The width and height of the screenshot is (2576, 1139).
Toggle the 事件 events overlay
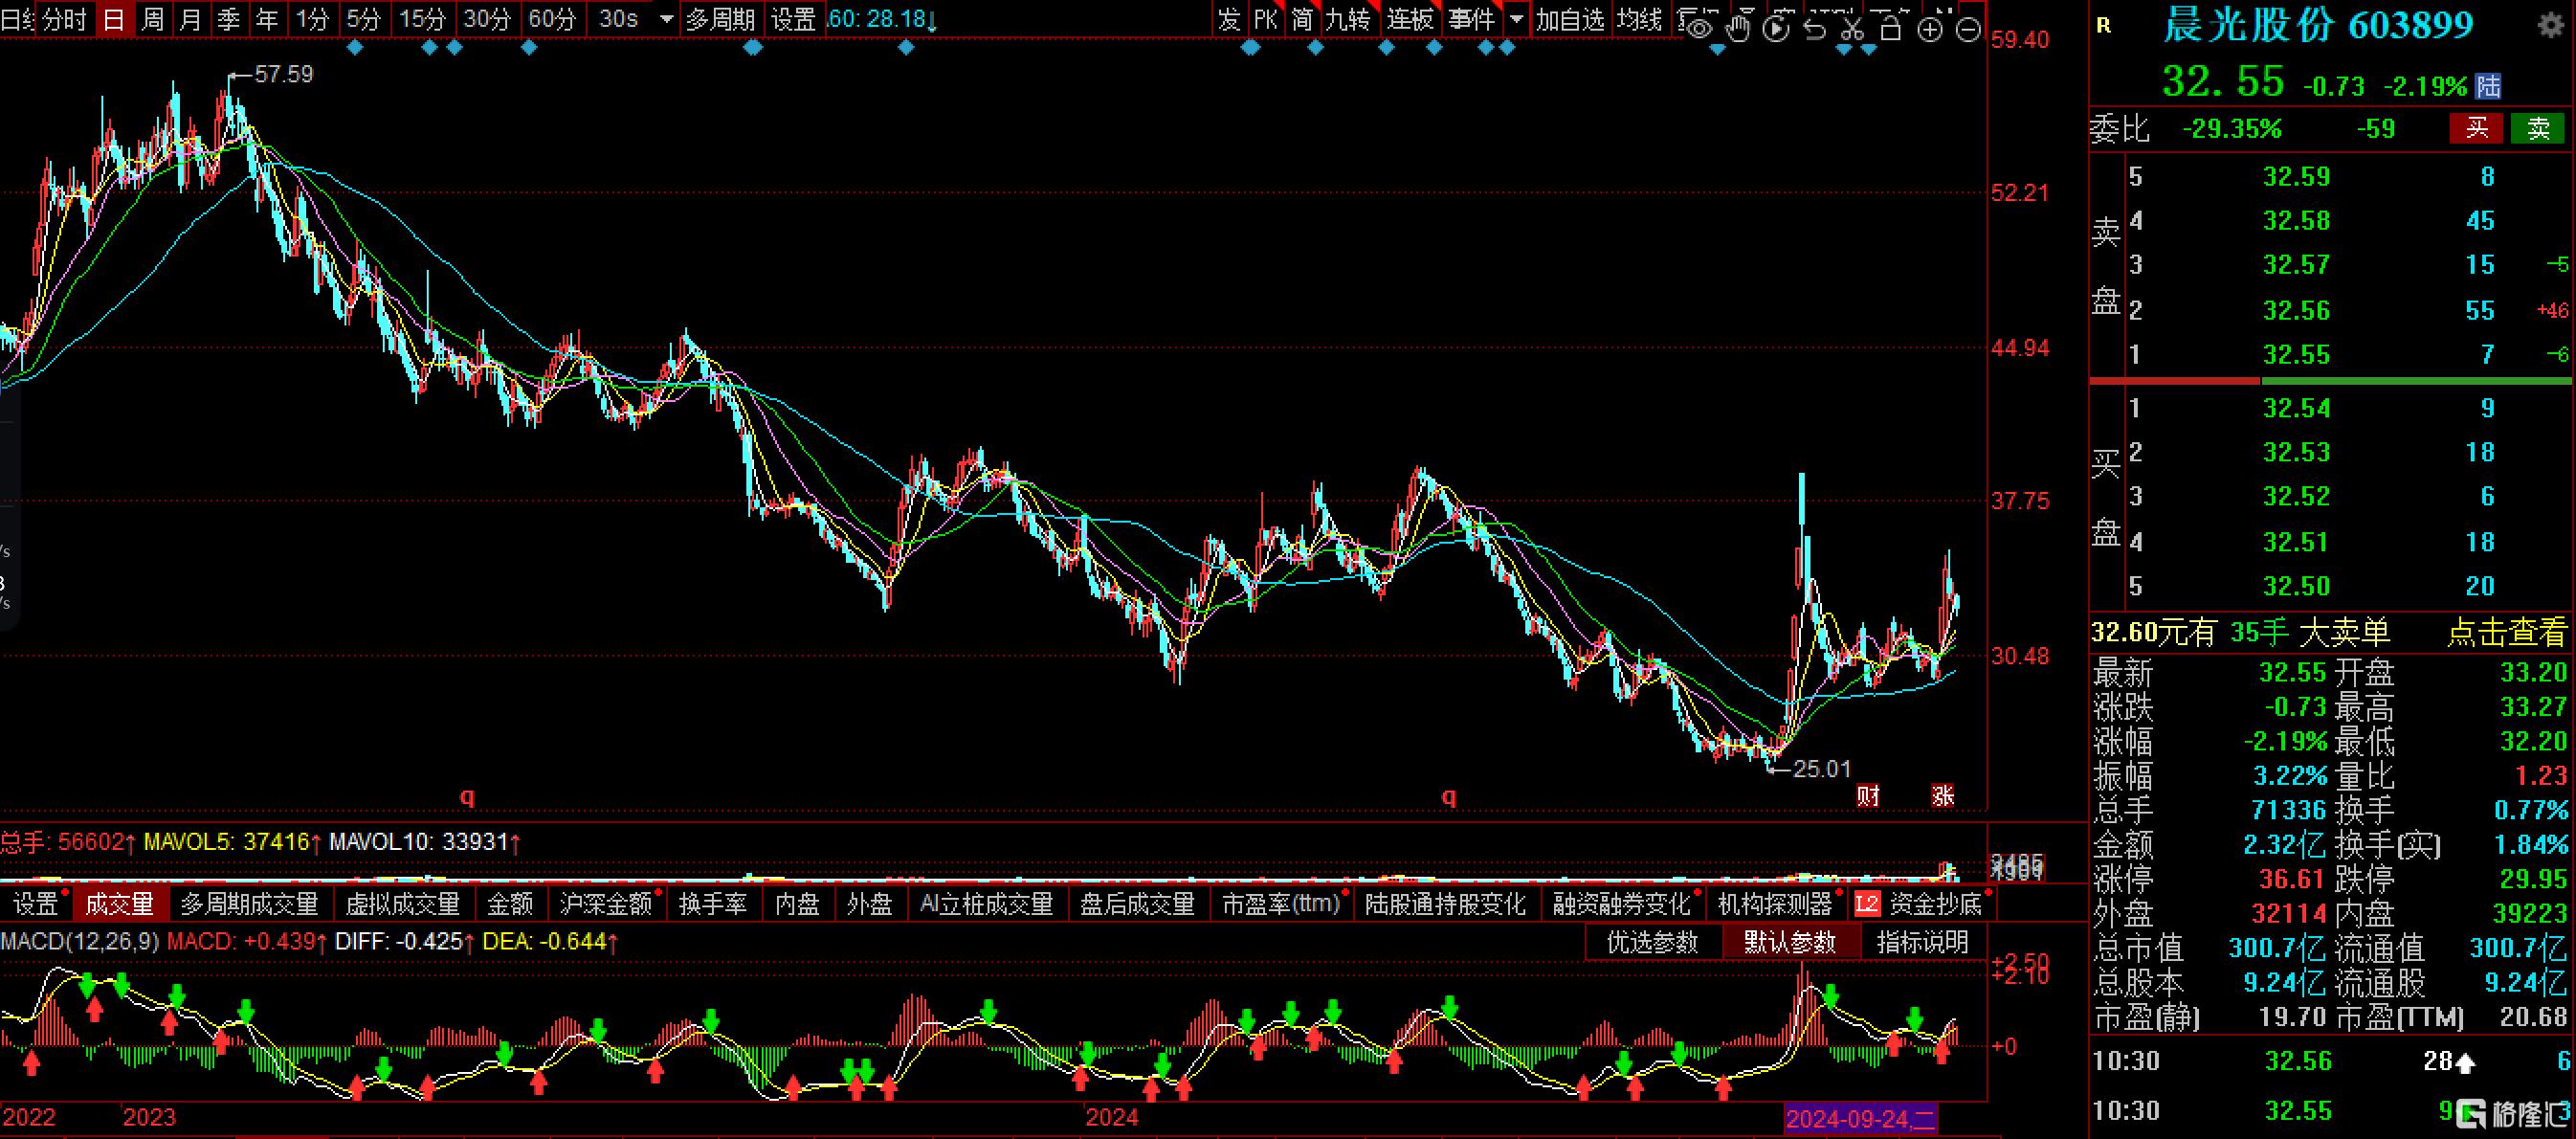pos(1472,19)
